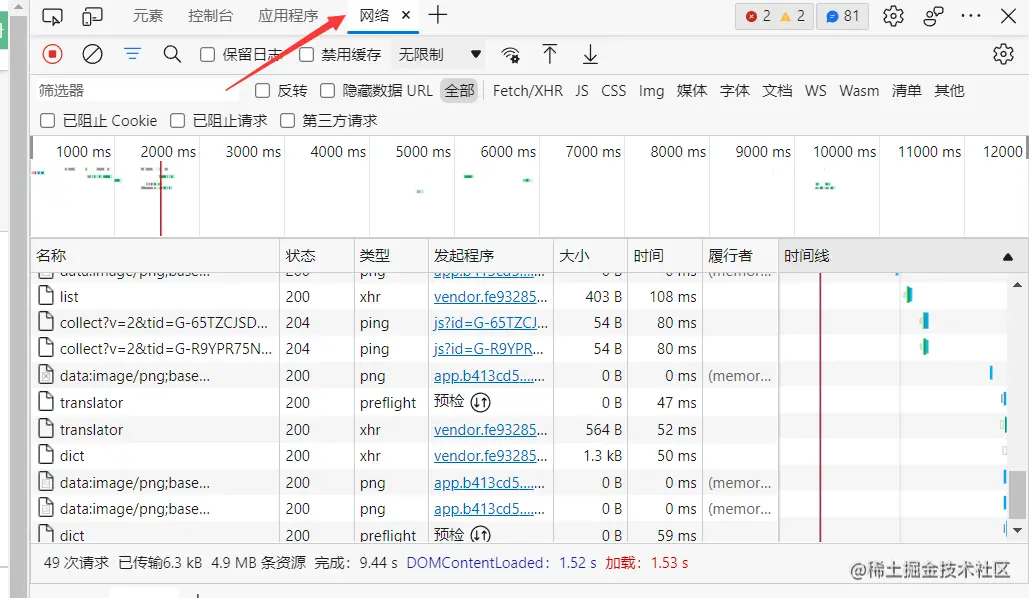This screenshot has height=598, width=1029.
Task: Select the 全部 filter
Action: 459,91
